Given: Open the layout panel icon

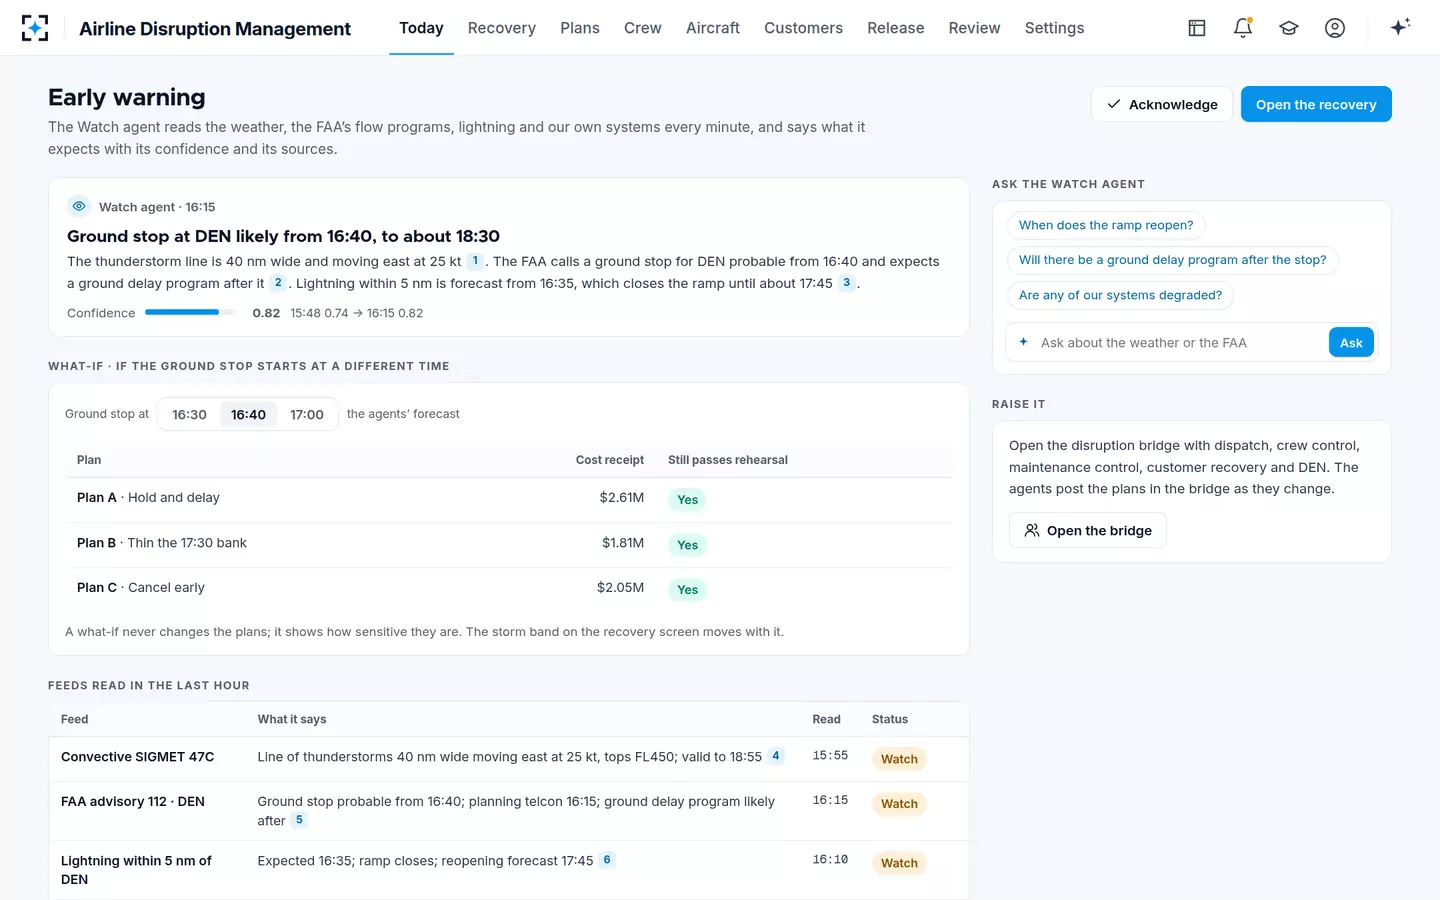Looking at the screenshot, I should pyautogui.click(x=1197, y=28).
